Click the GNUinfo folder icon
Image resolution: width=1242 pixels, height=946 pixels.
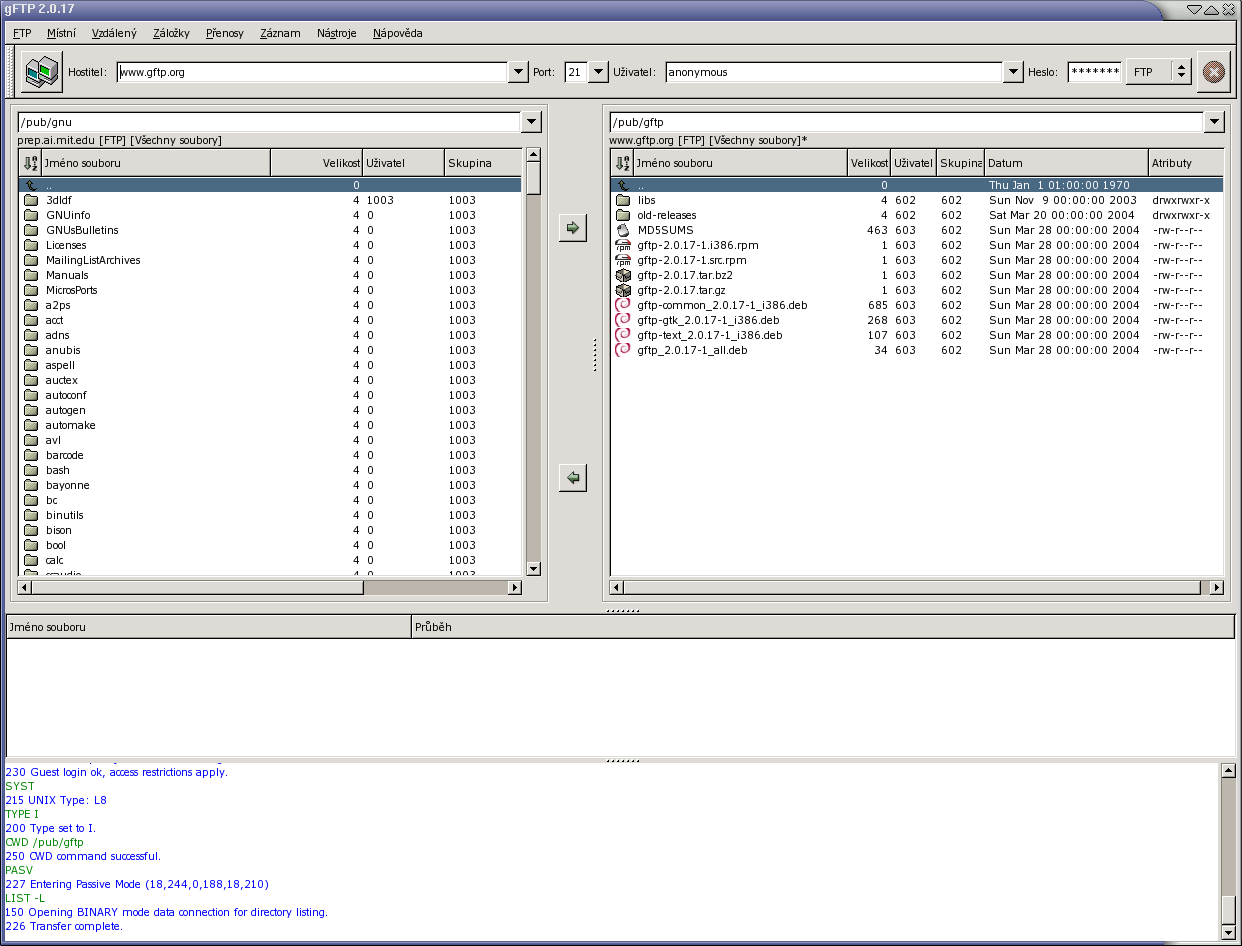click(x=31, y=215)
